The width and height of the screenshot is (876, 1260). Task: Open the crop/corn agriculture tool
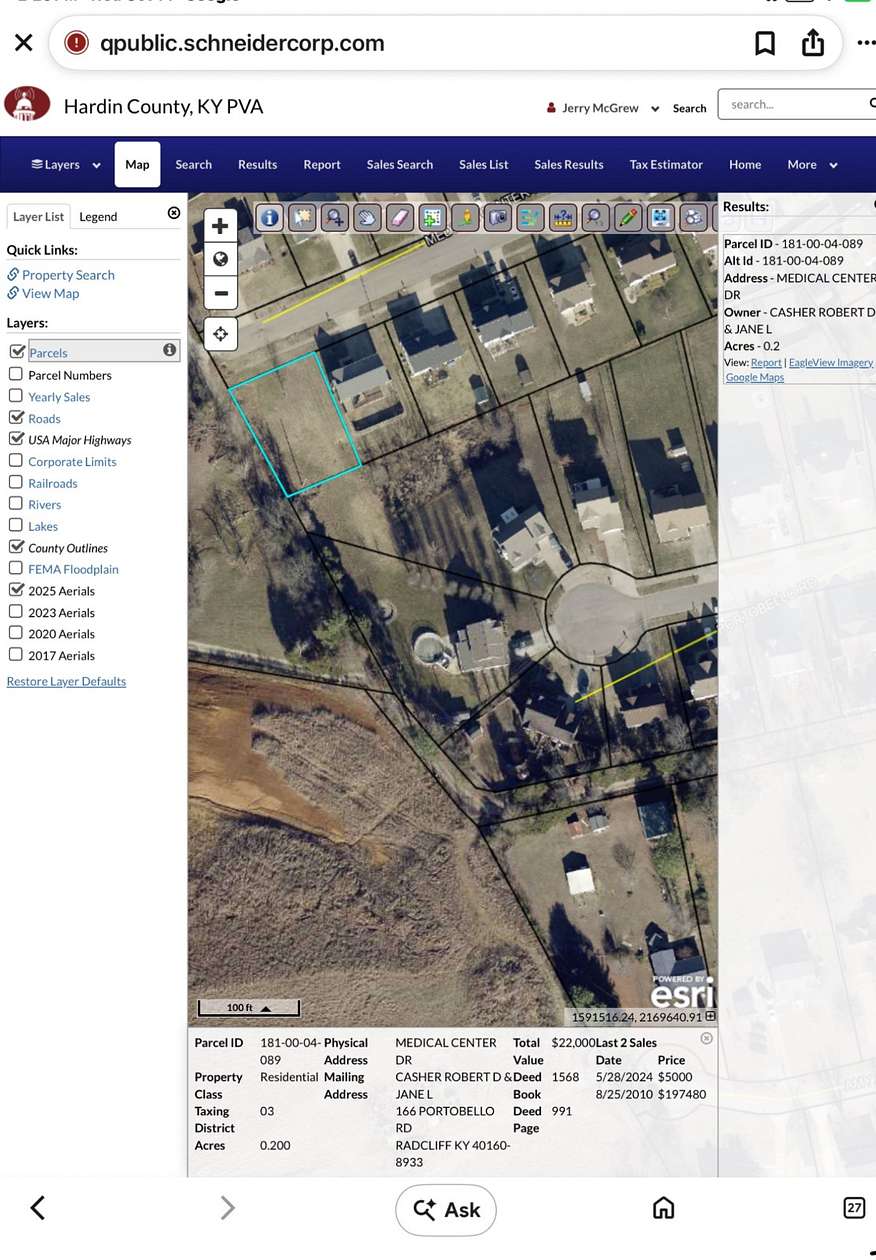point(465,217)
